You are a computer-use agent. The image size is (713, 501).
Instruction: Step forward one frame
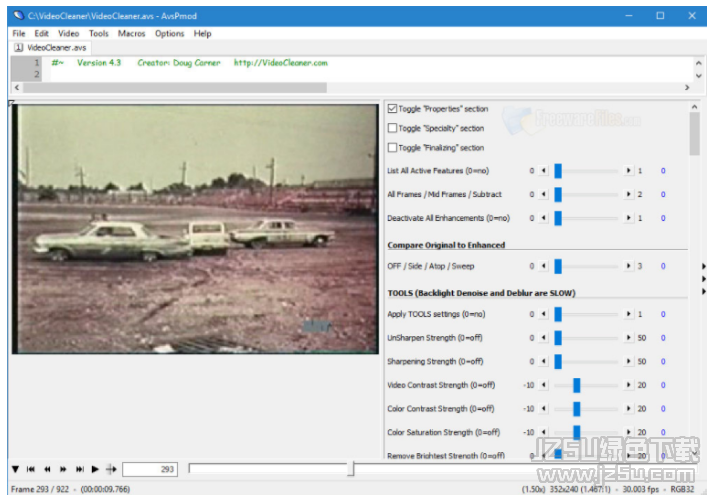click(x=63, y=469)
